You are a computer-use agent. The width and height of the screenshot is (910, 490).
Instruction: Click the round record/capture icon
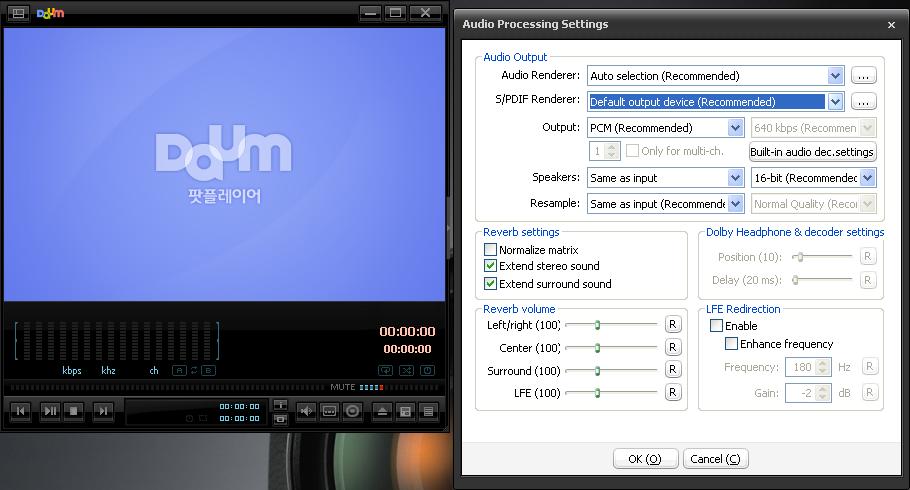352,411
